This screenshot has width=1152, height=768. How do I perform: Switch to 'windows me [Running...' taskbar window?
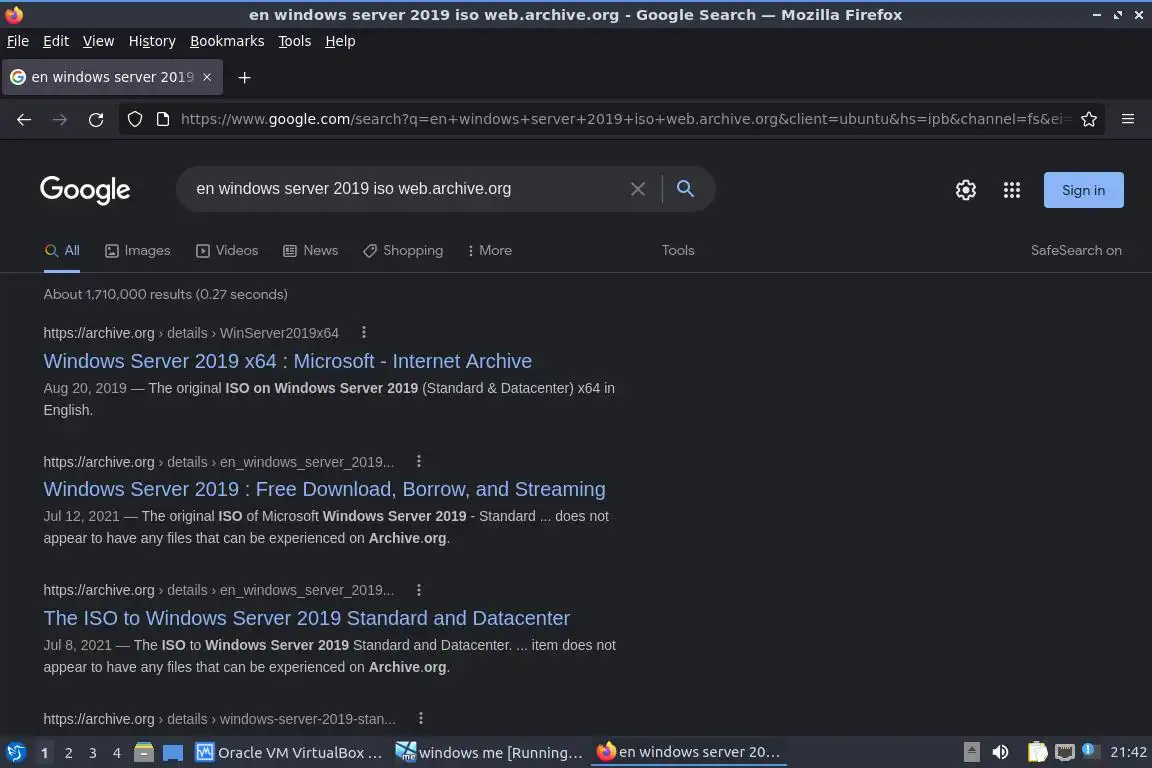point(489,753)
